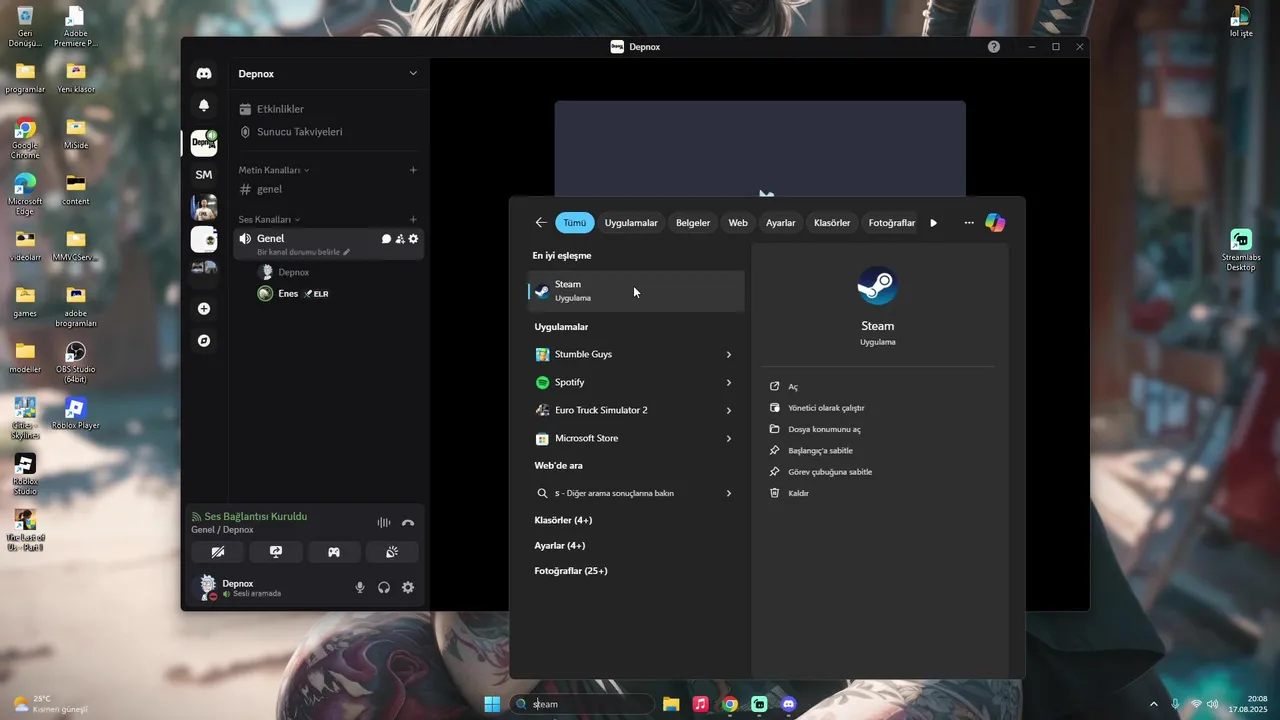1280x720 pixels.
Task: Switch to Uygulamalar search tab
Action: (x=631, y=223)
